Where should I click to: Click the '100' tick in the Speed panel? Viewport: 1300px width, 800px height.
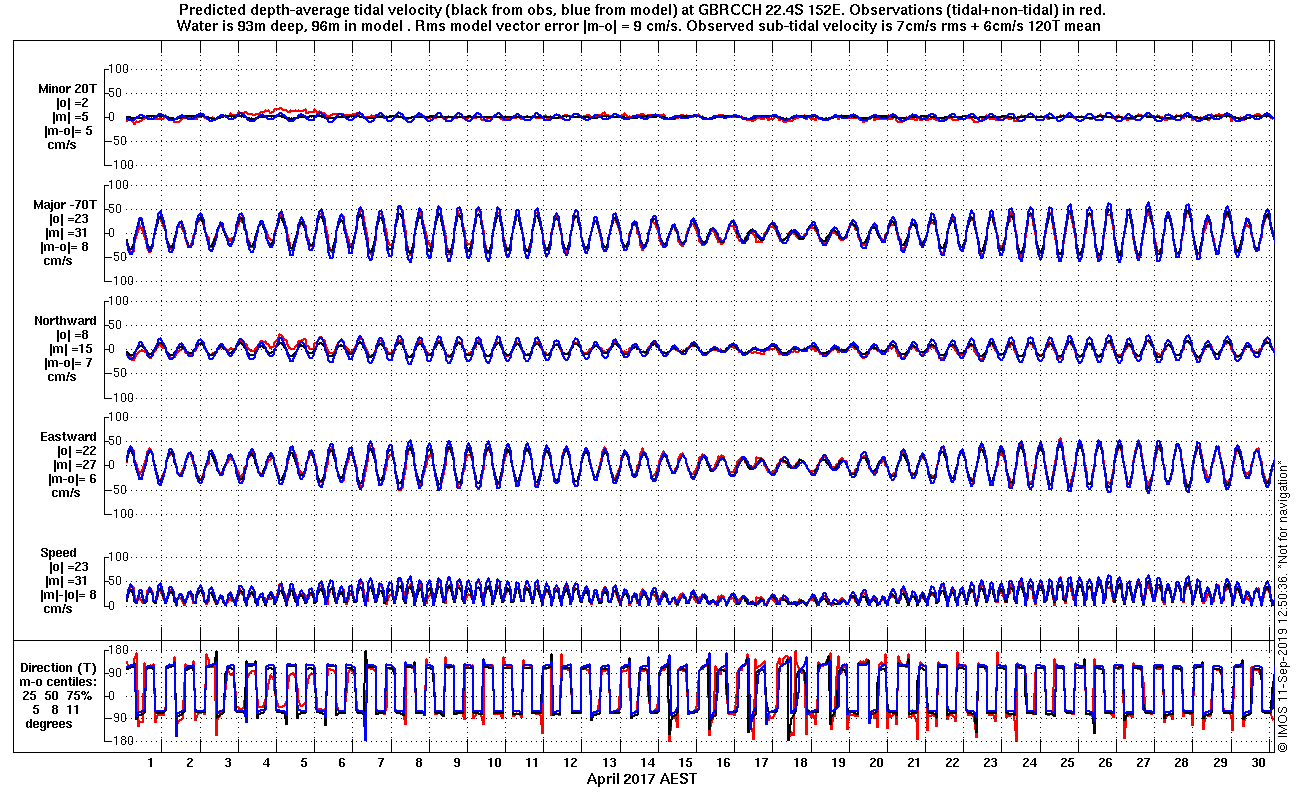point(120,556)
